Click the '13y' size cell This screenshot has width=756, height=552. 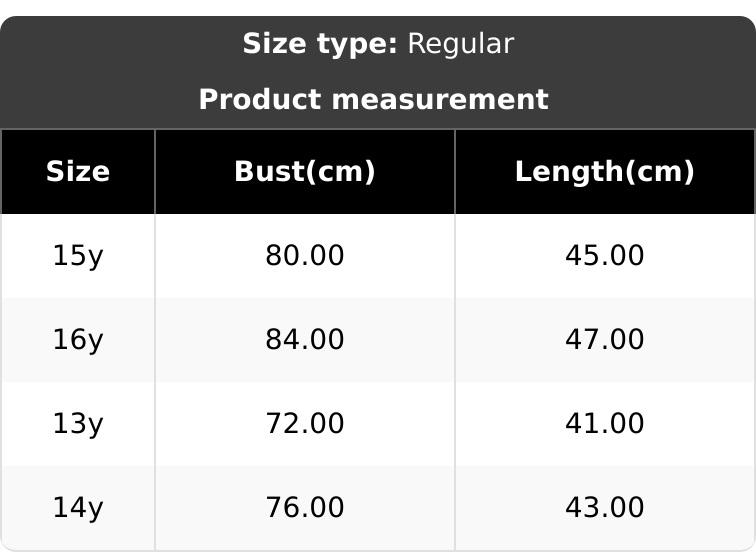tap(78, 424)
